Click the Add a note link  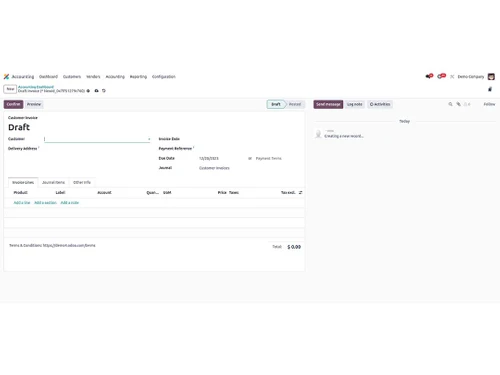70,203
